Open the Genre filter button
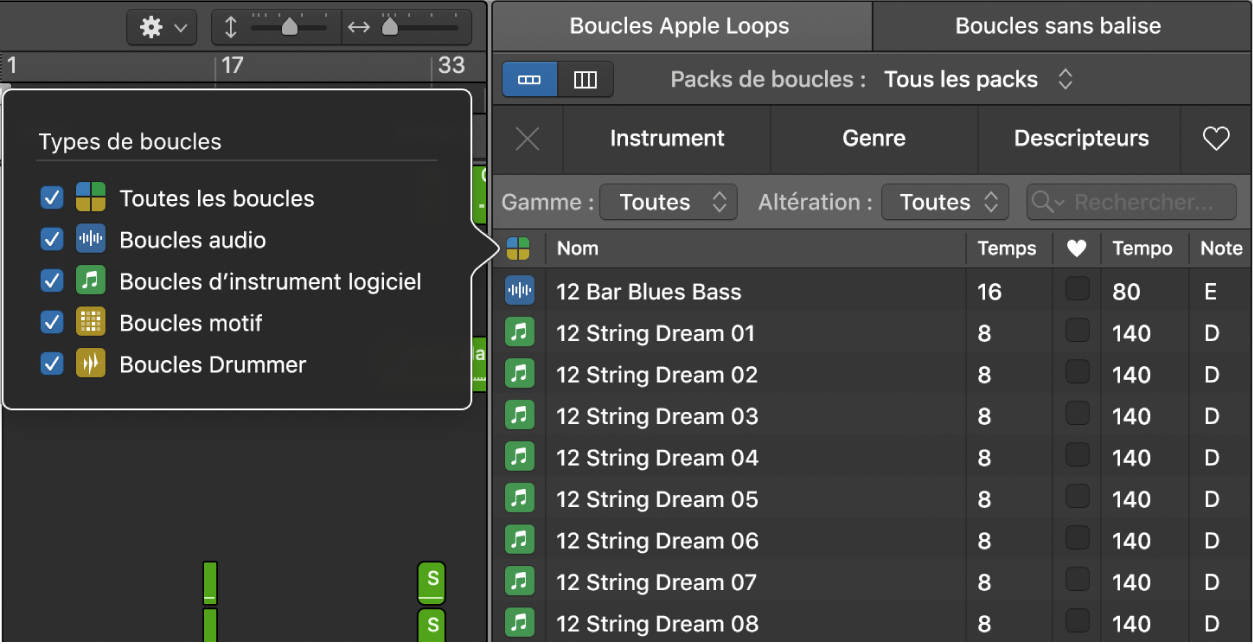 pos(874,139)
